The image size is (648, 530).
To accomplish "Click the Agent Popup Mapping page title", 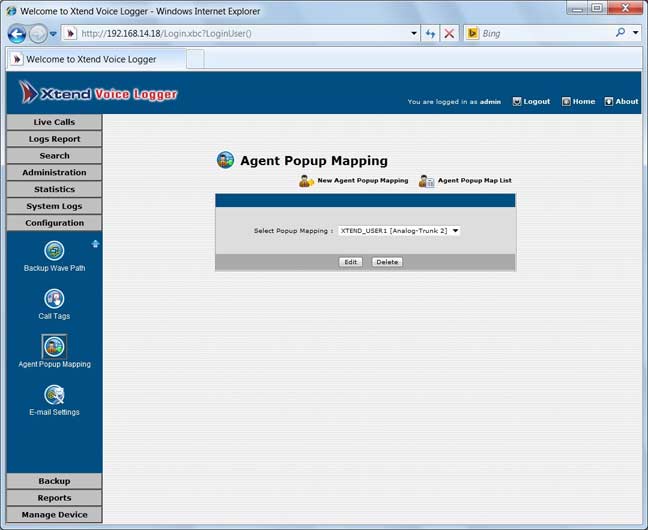I will 314,160.
